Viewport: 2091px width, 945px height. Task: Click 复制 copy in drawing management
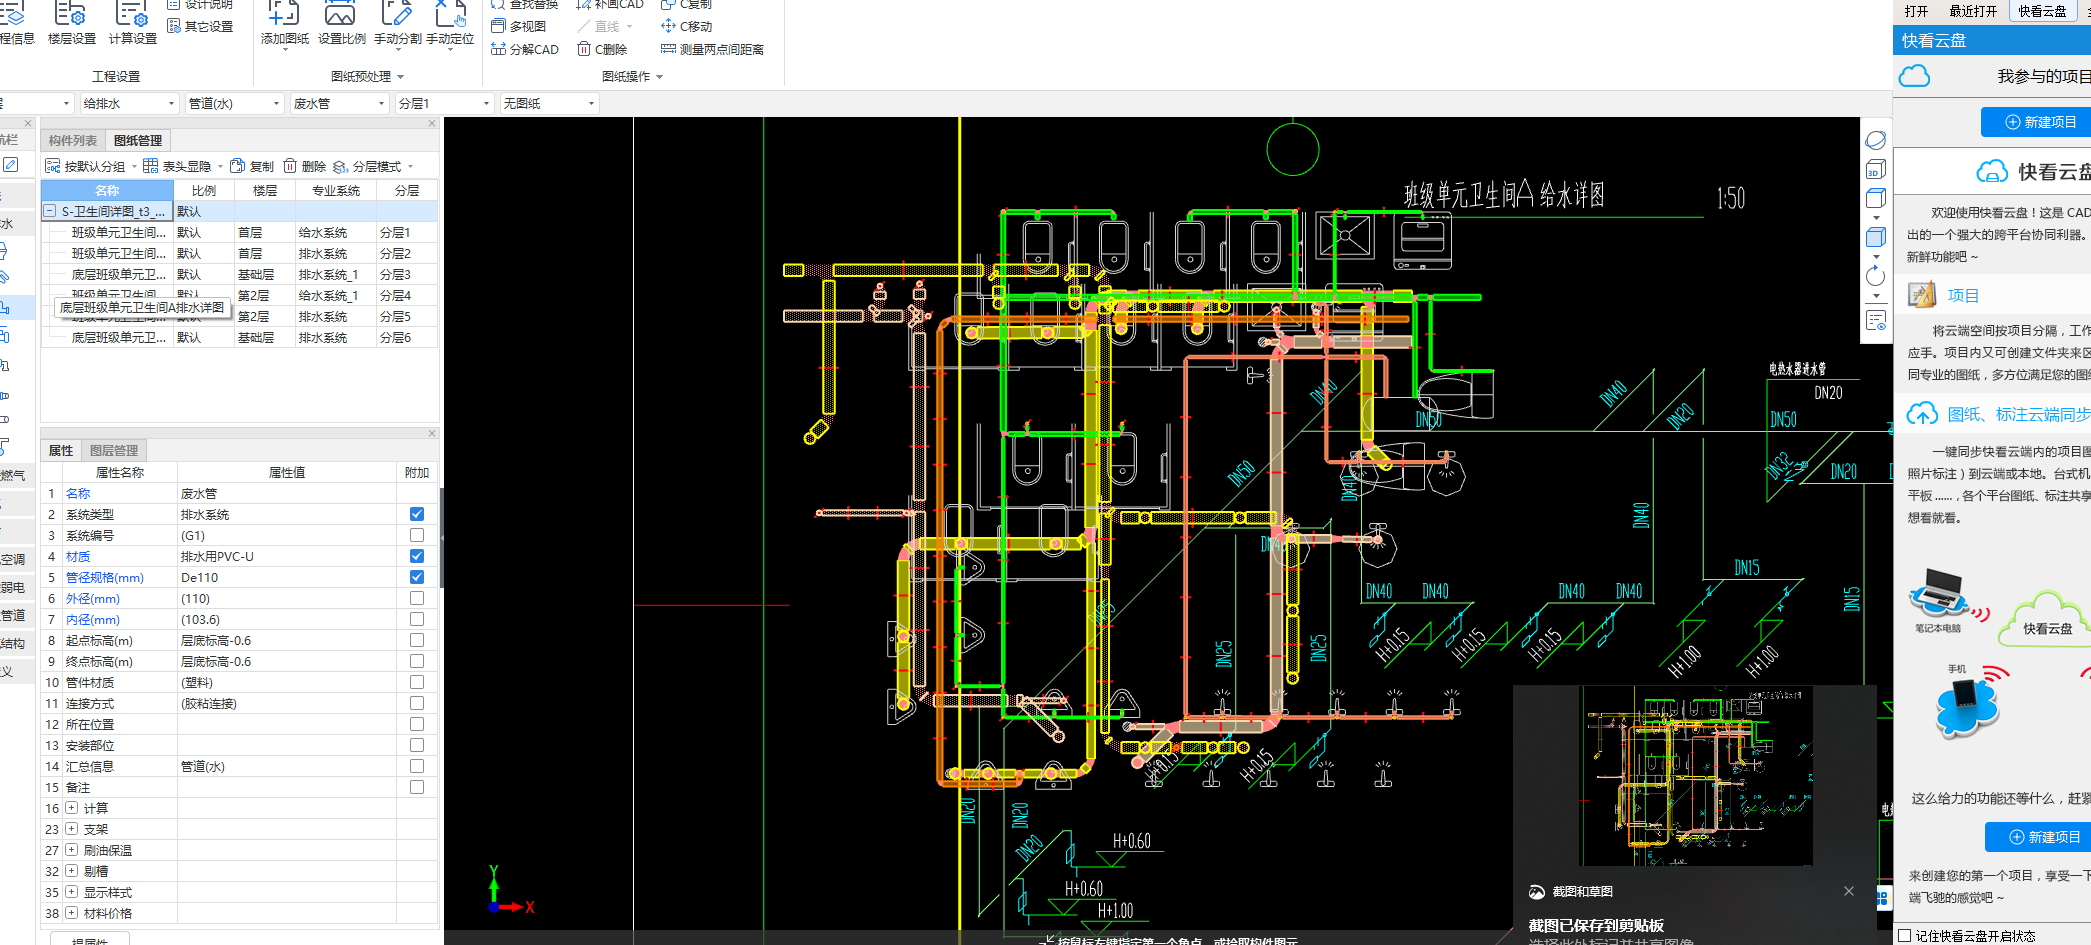tap(251, 166)
